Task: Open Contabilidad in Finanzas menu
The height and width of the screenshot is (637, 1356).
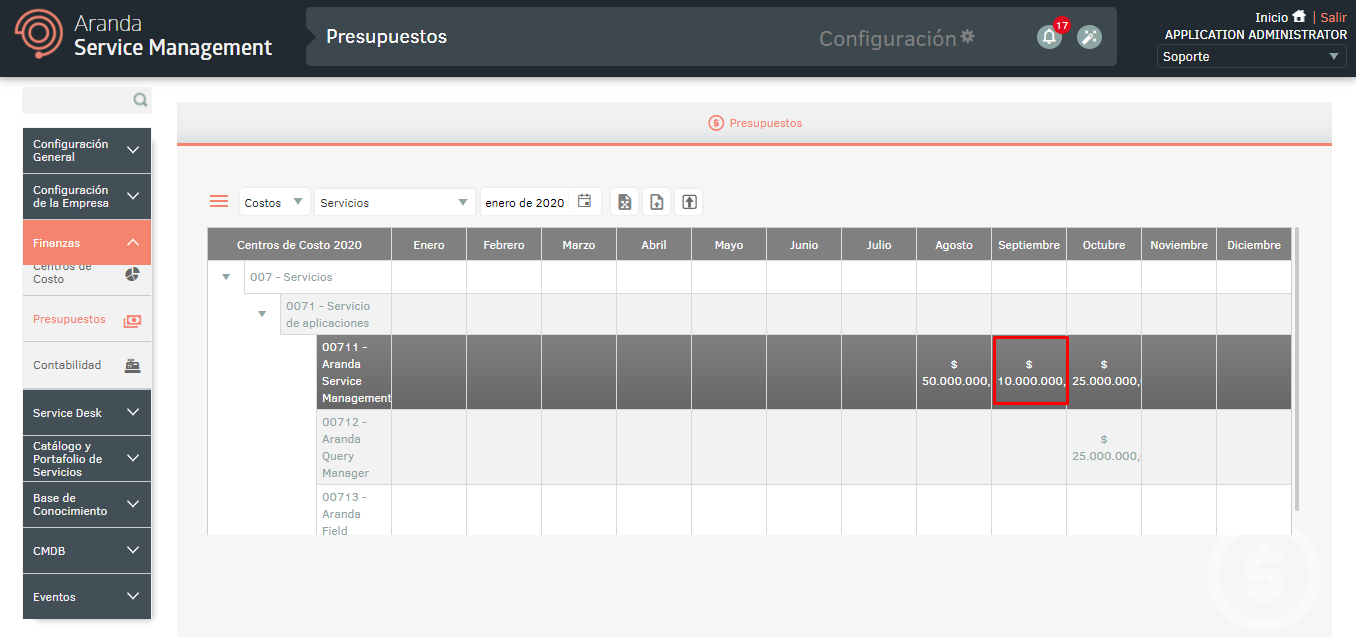Action: point(87,365)
